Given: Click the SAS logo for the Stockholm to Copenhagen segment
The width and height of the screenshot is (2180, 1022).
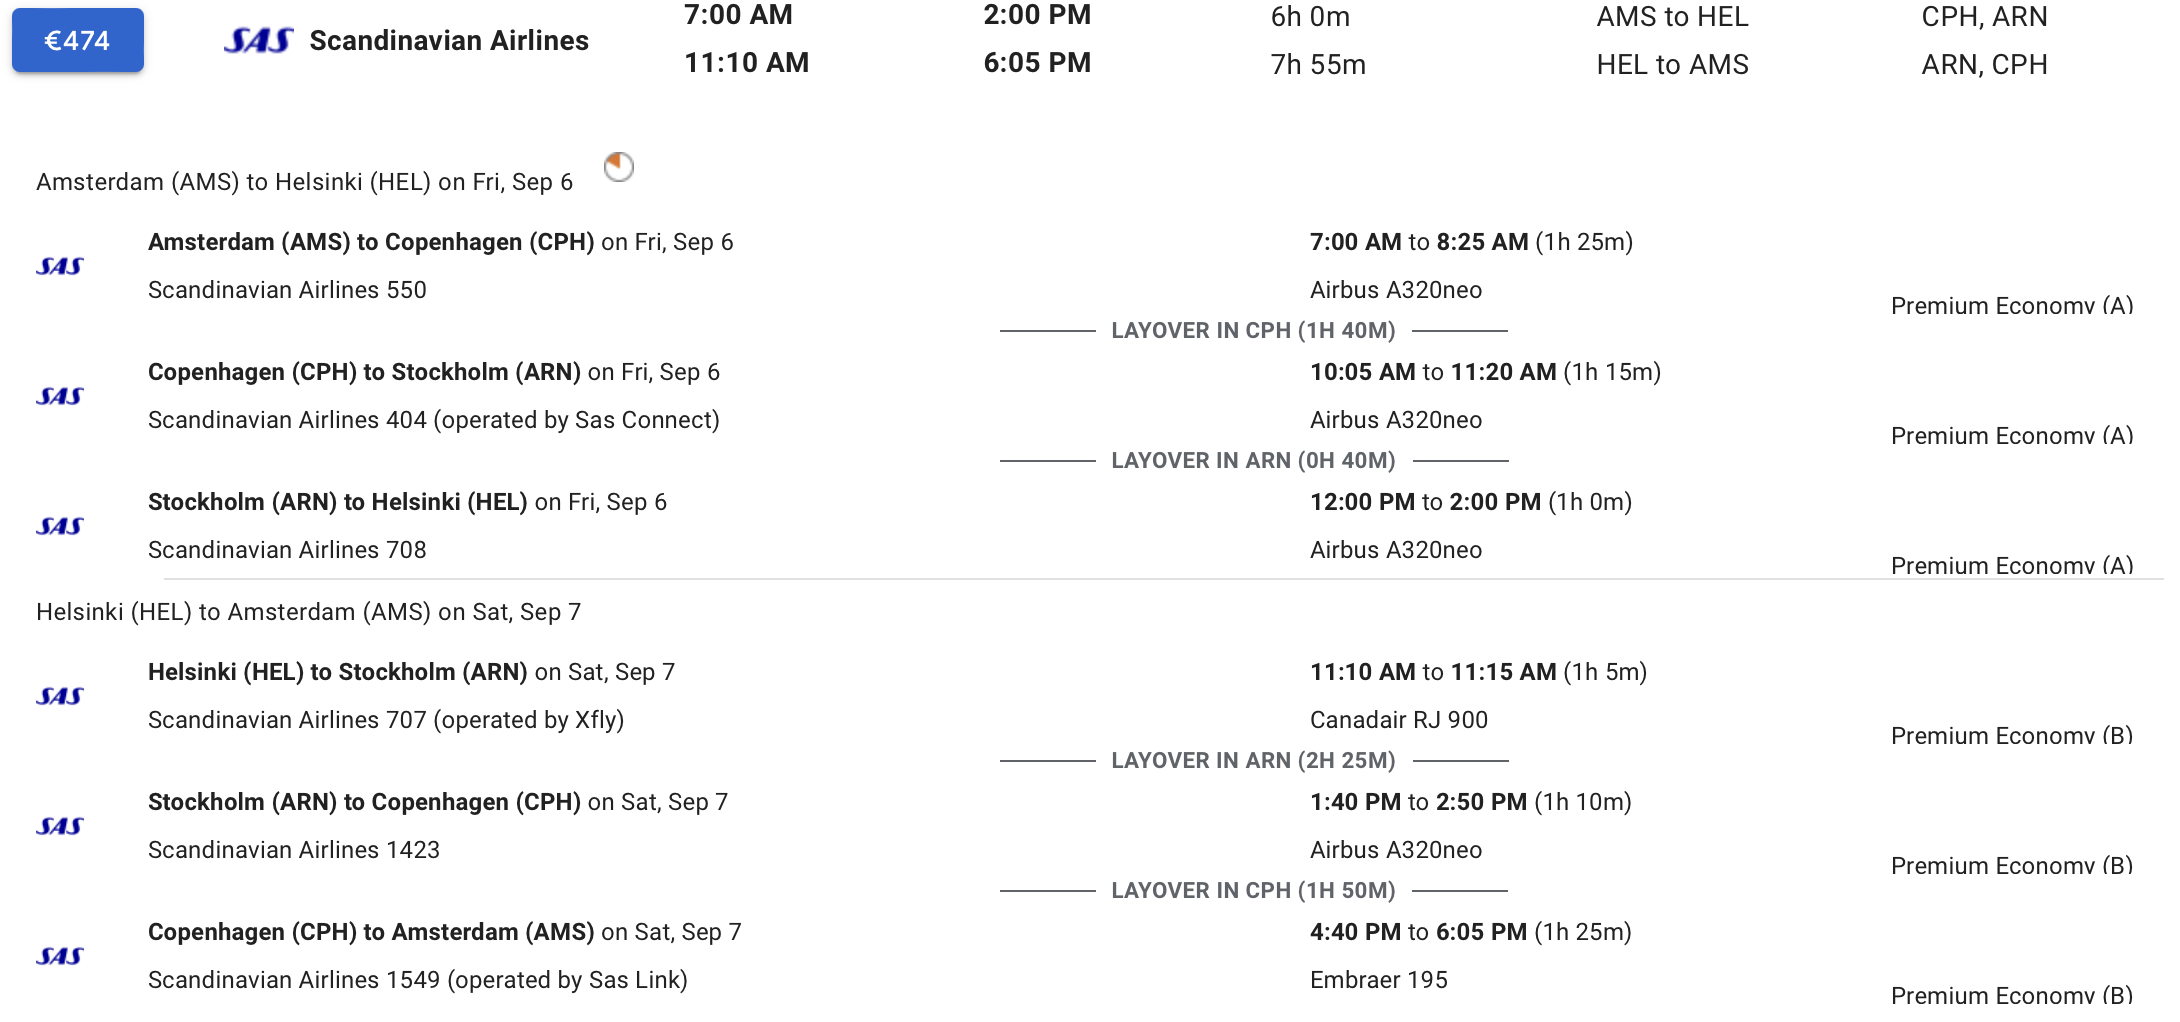Looking at the screenshot, I should [x=60, y=826].
